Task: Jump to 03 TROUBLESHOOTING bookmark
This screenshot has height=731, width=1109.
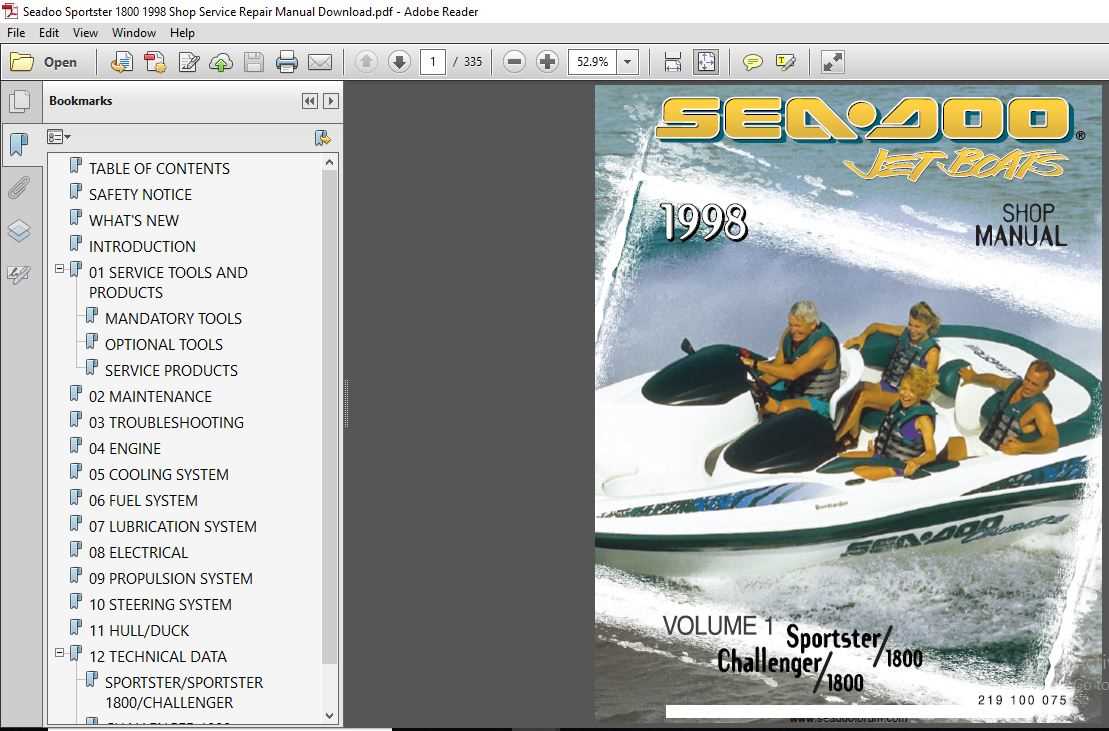Action: tap(166, 423)
